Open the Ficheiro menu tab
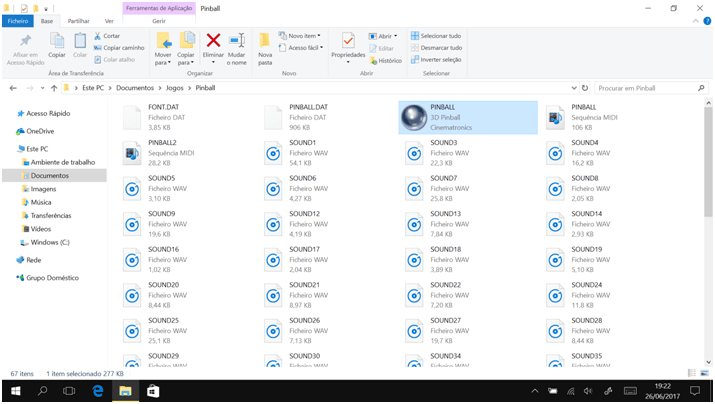Viewport: 715px width, 404px height. (x=18, y=20)
